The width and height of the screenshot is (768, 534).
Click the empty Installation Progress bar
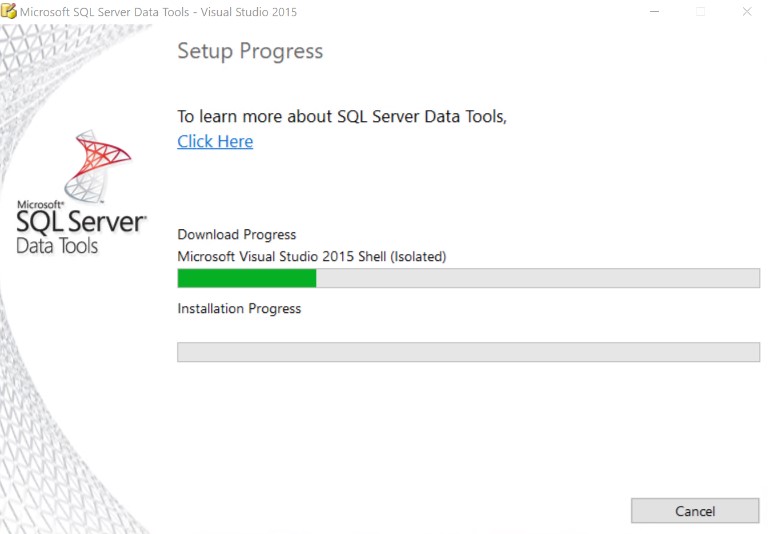pyautogui.click(x=468, y=352)
